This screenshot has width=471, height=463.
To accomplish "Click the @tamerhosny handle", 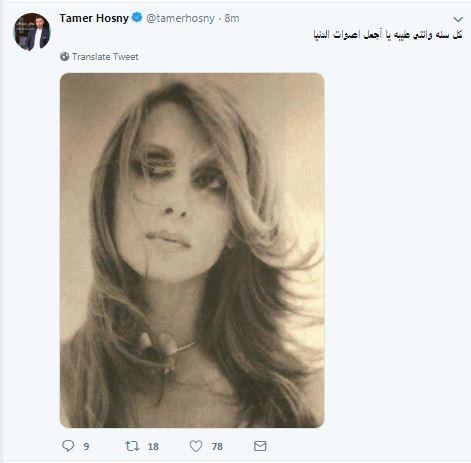I will (x=180, y=18).
